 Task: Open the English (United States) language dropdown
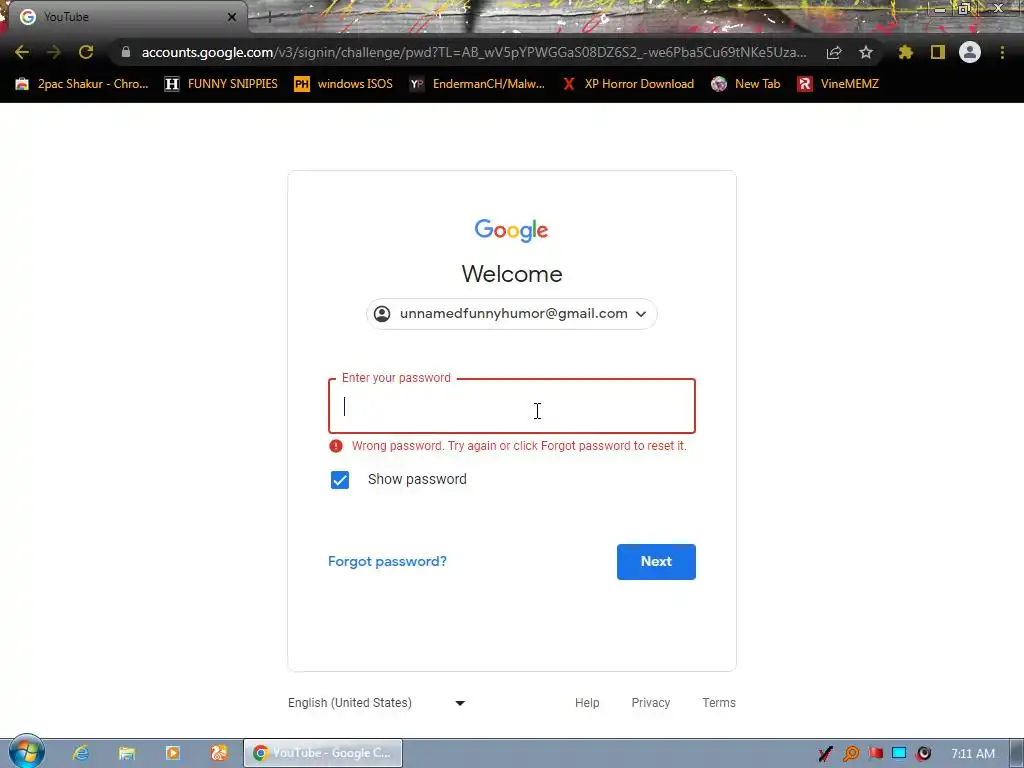(x=377, y=703)
